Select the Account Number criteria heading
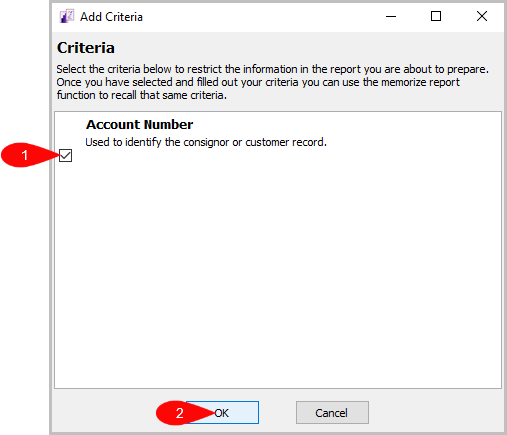 pos(139,125)
